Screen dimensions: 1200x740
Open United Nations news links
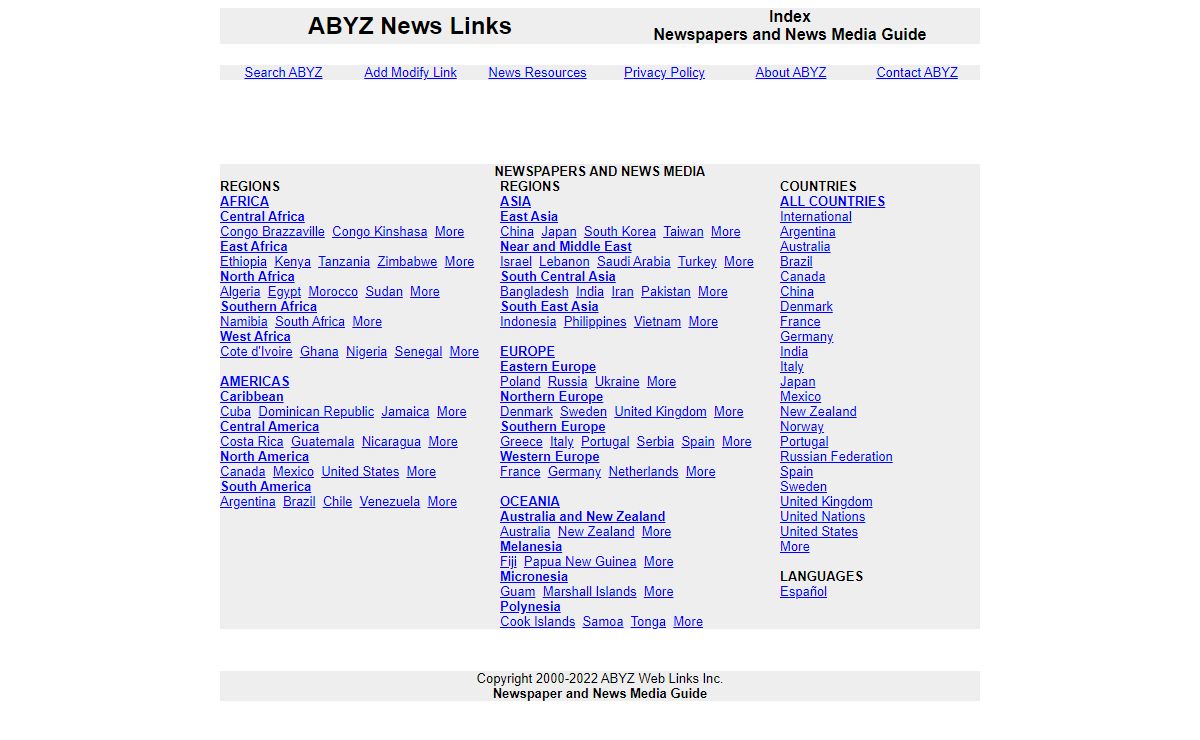click(x=822, y=516)
